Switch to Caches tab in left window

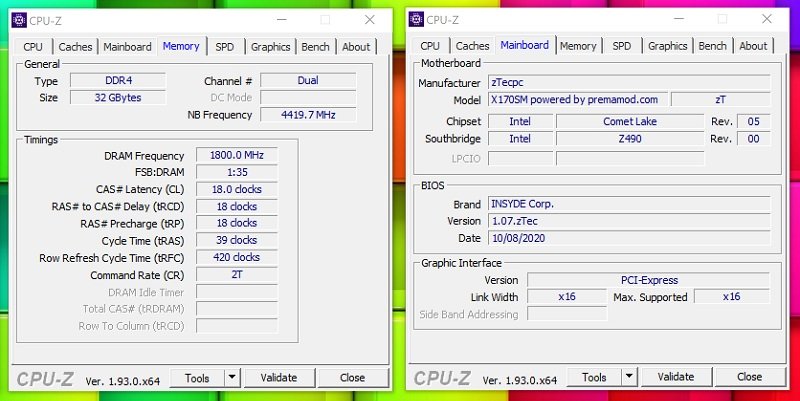75,46
